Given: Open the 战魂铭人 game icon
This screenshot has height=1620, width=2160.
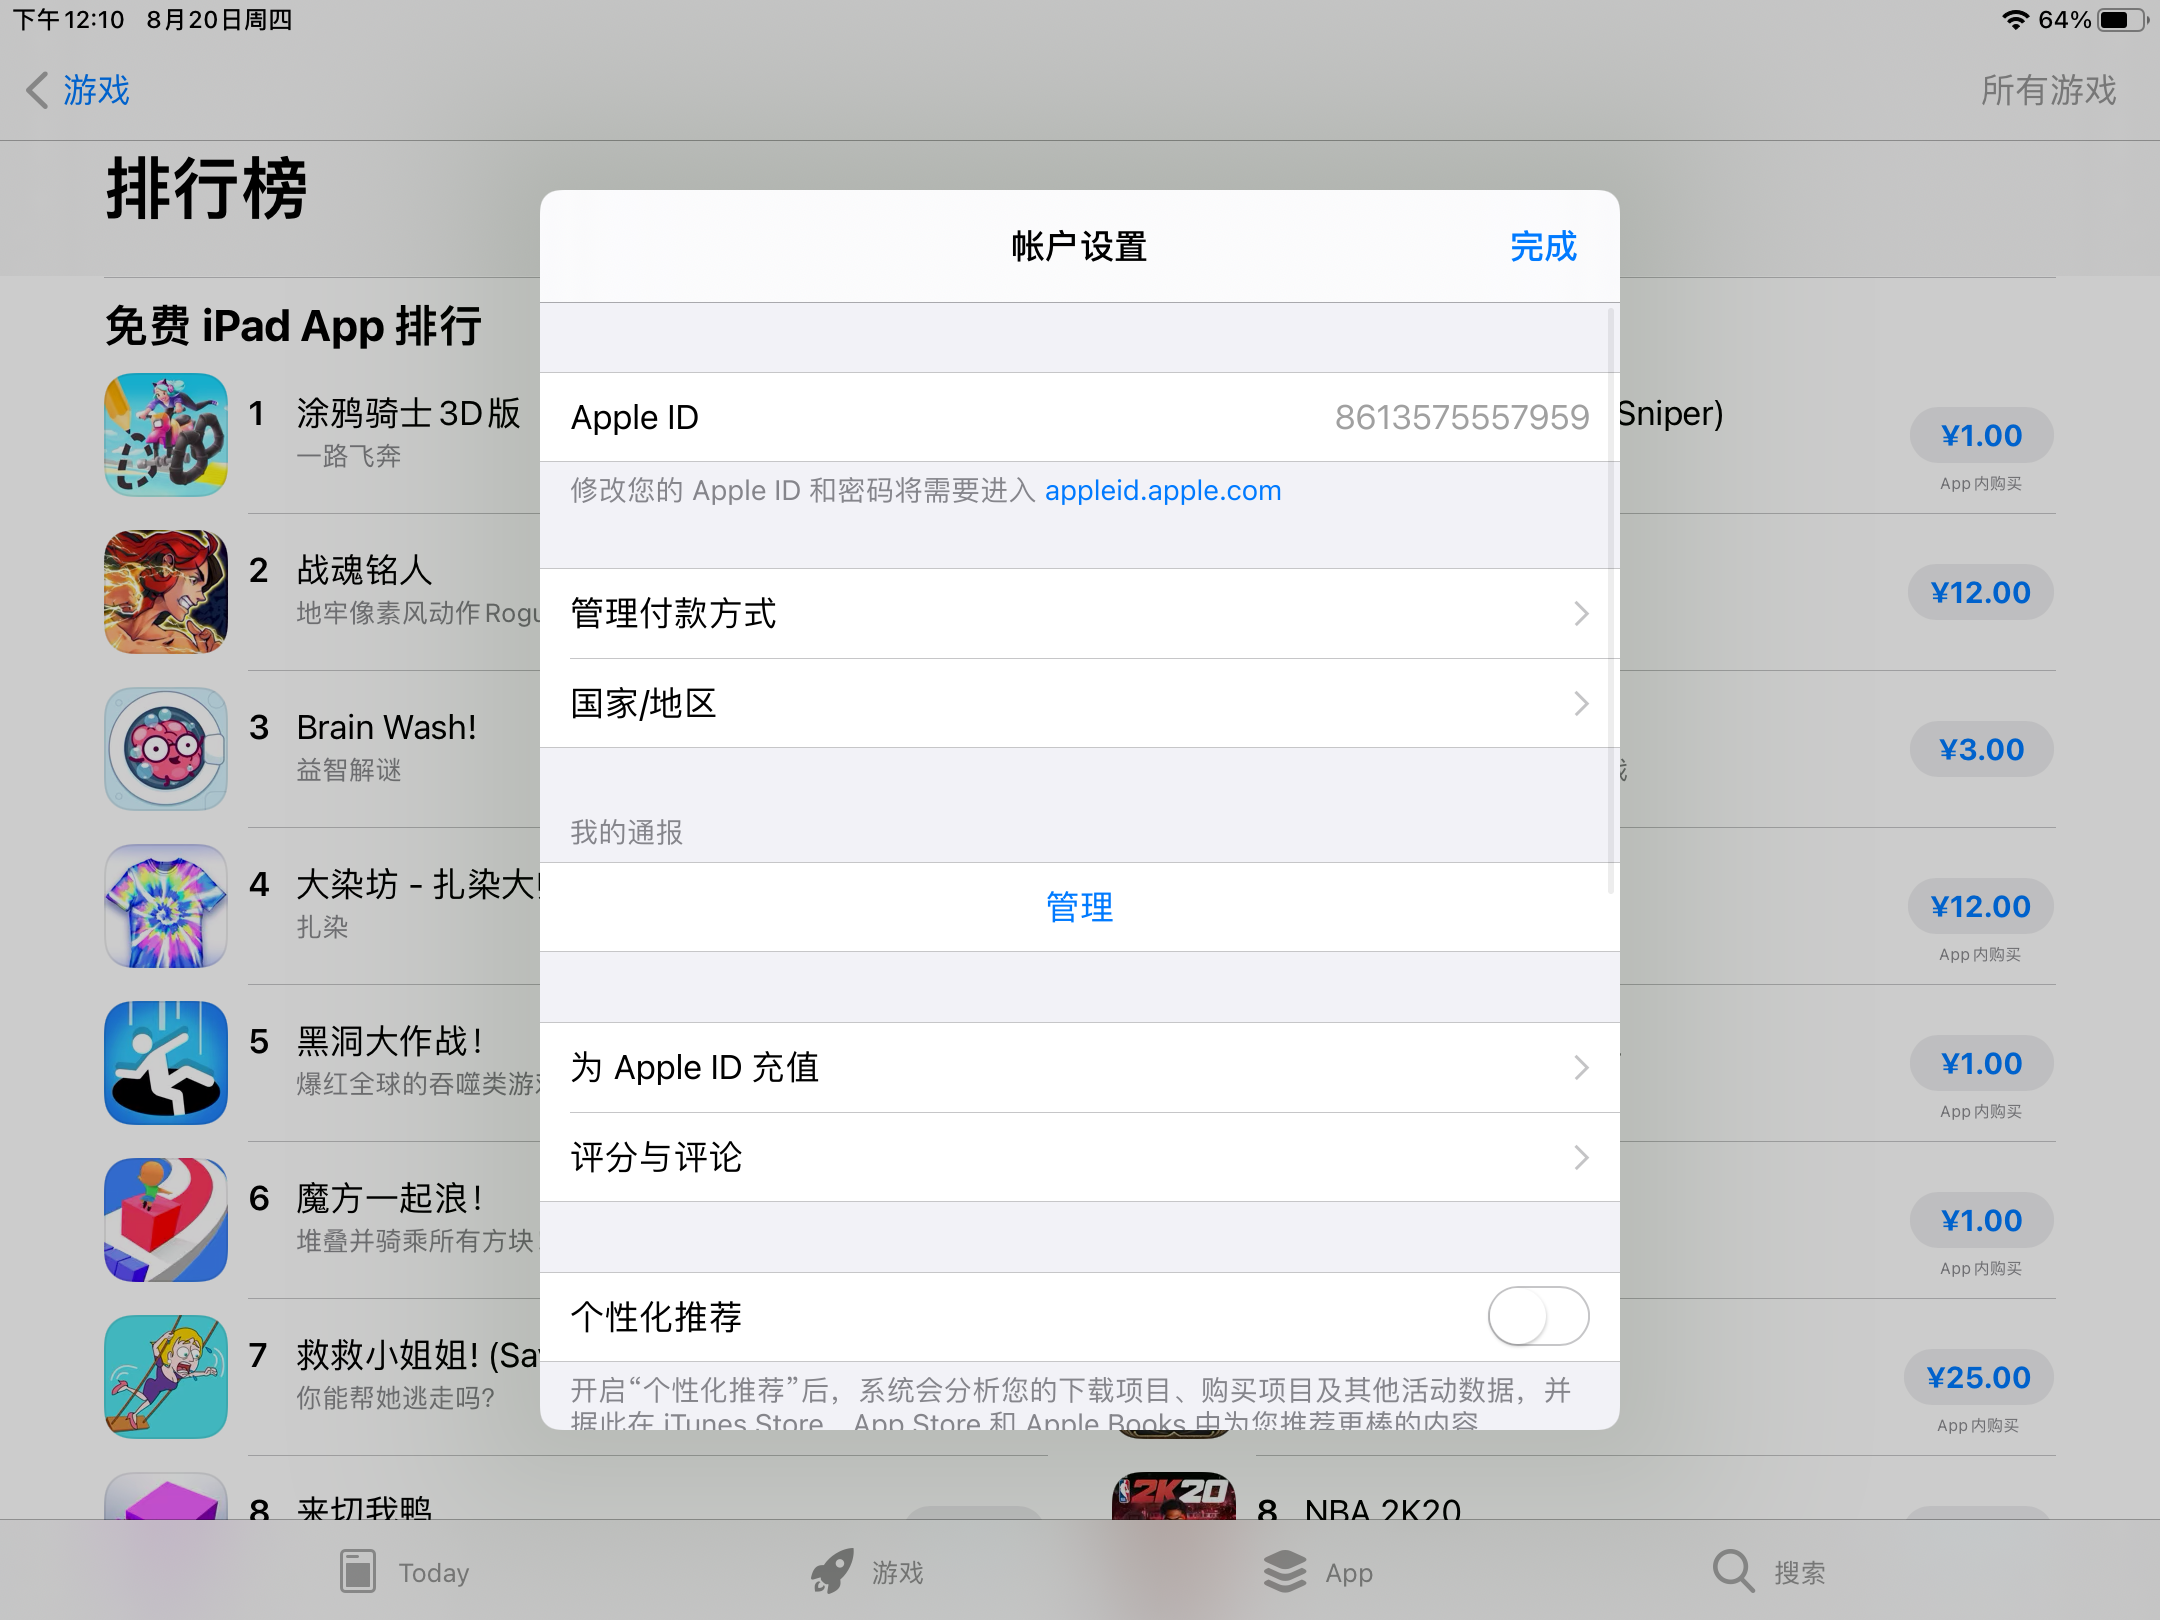Looking at the screenshot, I should 166,592.
